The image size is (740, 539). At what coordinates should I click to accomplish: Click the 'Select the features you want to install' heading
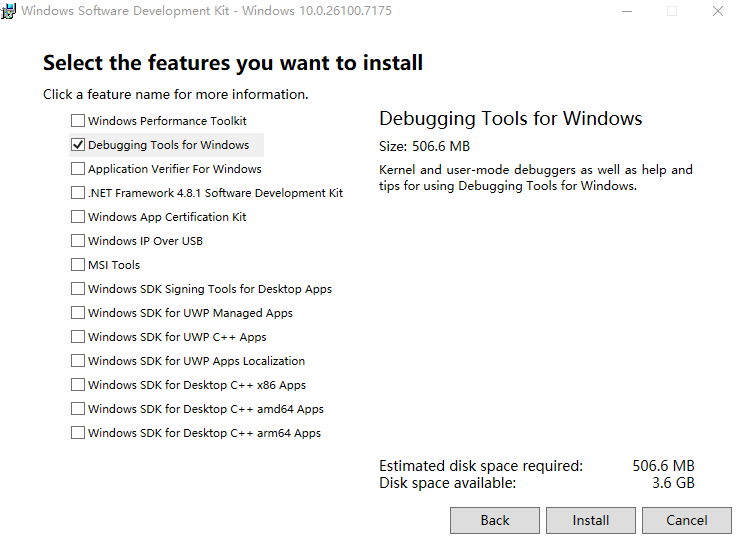[233, 63]
